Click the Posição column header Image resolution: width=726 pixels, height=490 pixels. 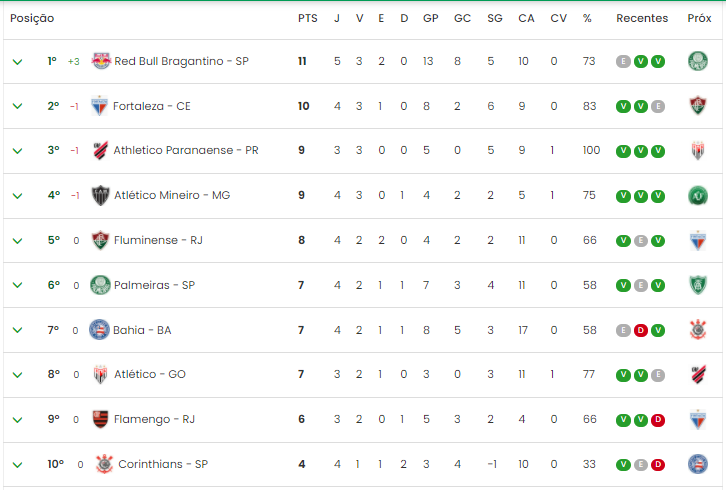point(32,18)
